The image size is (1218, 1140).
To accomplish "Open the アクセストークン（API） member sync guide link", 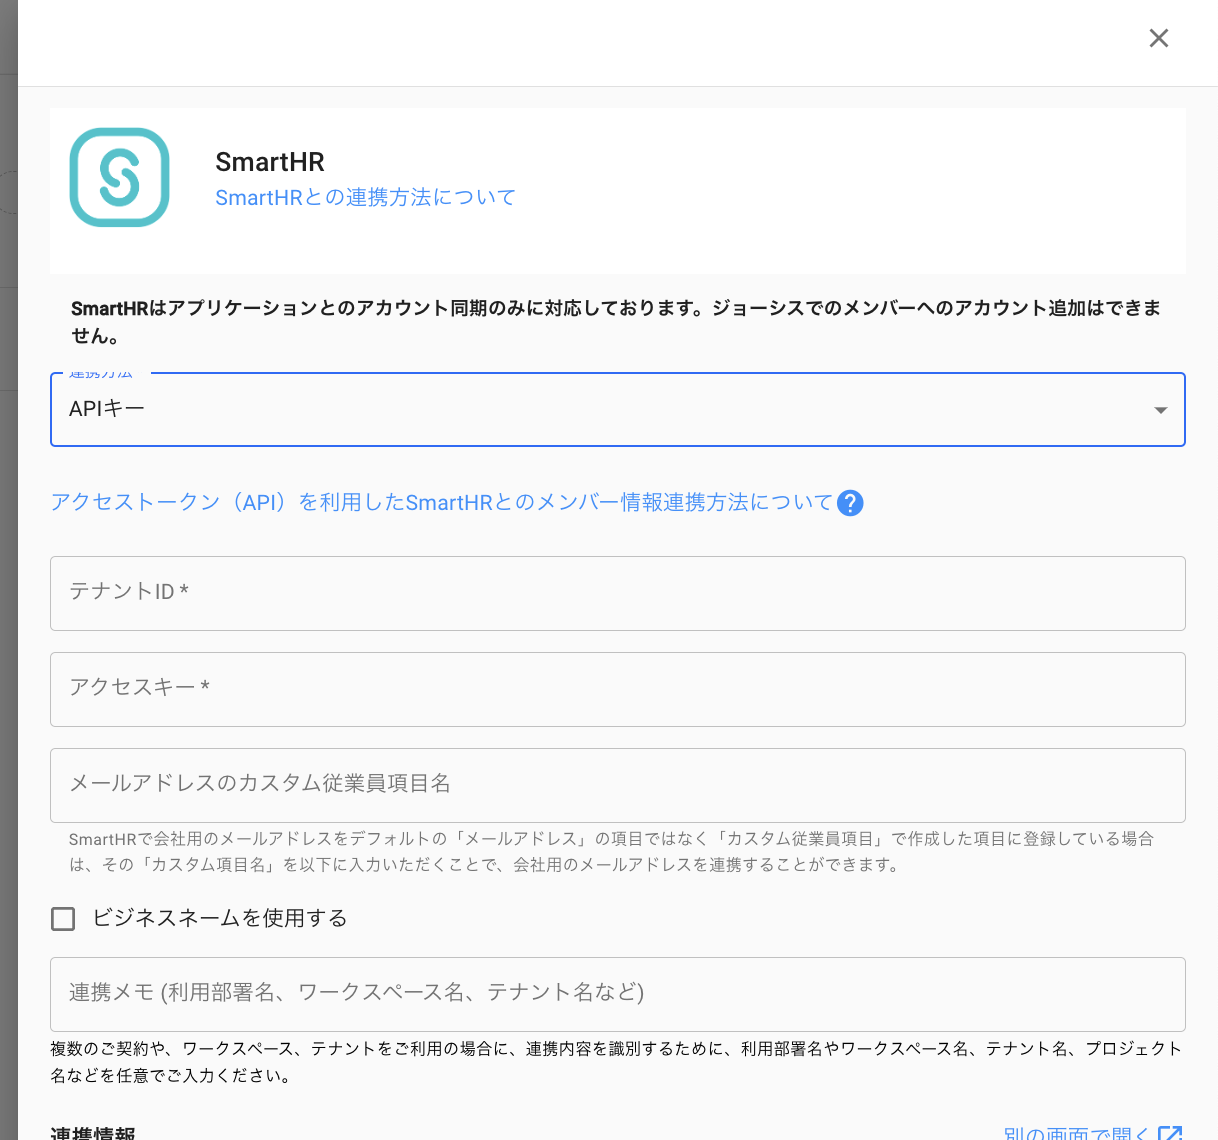I will 441,503.
